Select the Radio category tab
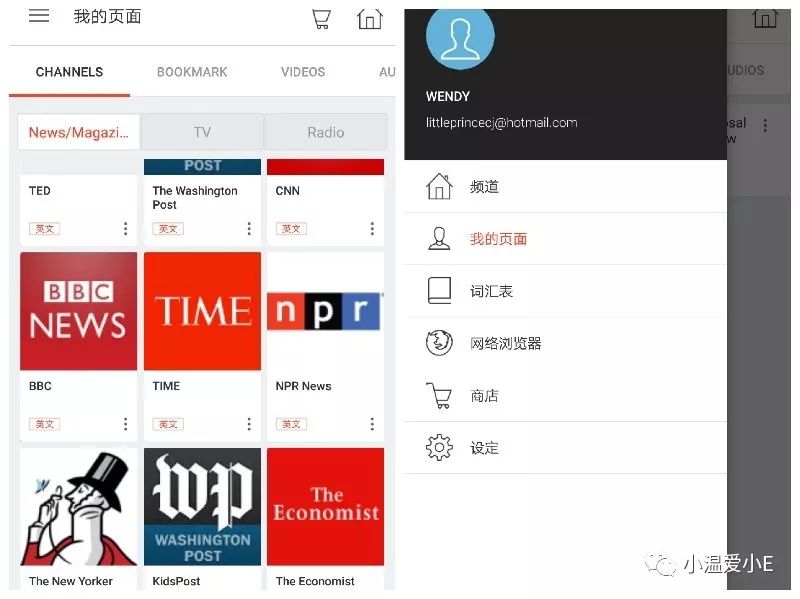 click(x=326, y=132)
